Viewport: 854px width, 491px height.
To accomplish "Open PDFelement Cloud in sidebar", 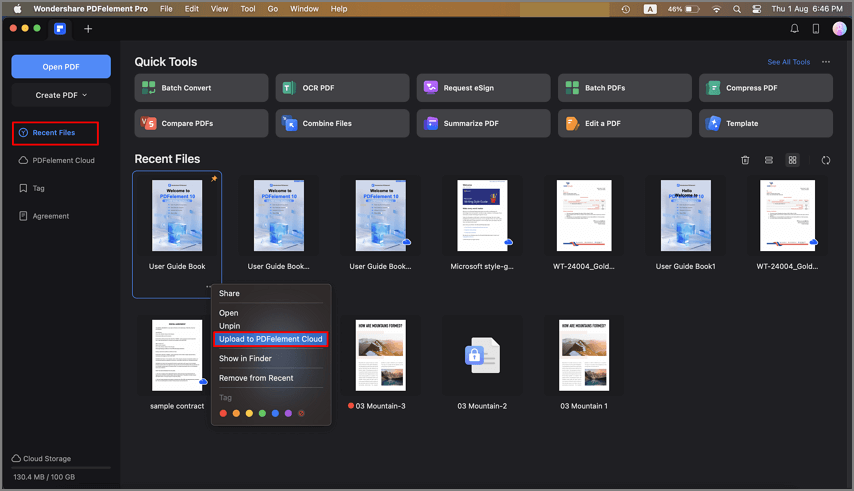I will [x=57, y=161].
